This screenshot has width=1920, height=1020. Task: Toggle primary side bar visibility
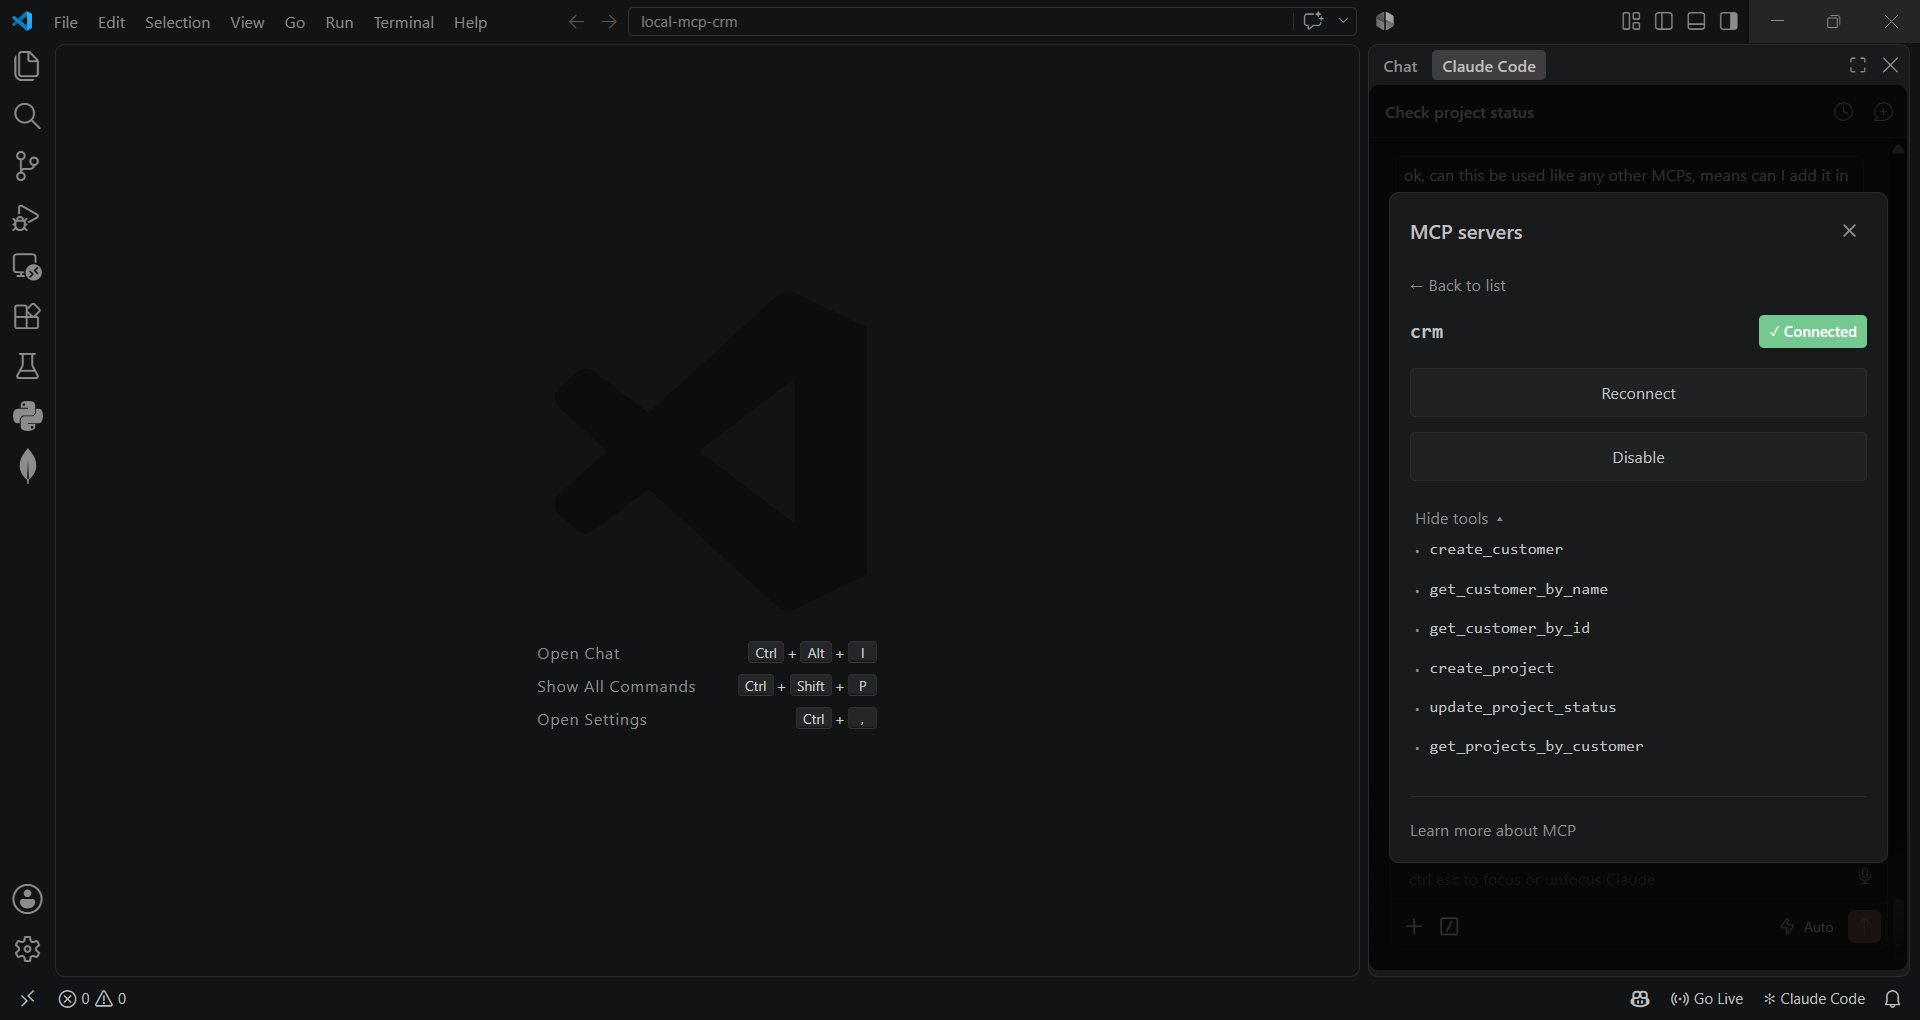pyautogui.click(x=1664, y=21)
